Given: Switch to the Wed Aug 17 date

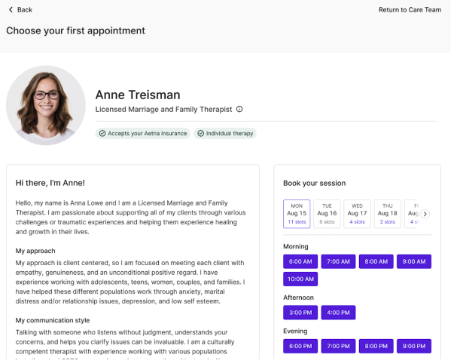Looking at the screenshot, I should tap(357, 214).
